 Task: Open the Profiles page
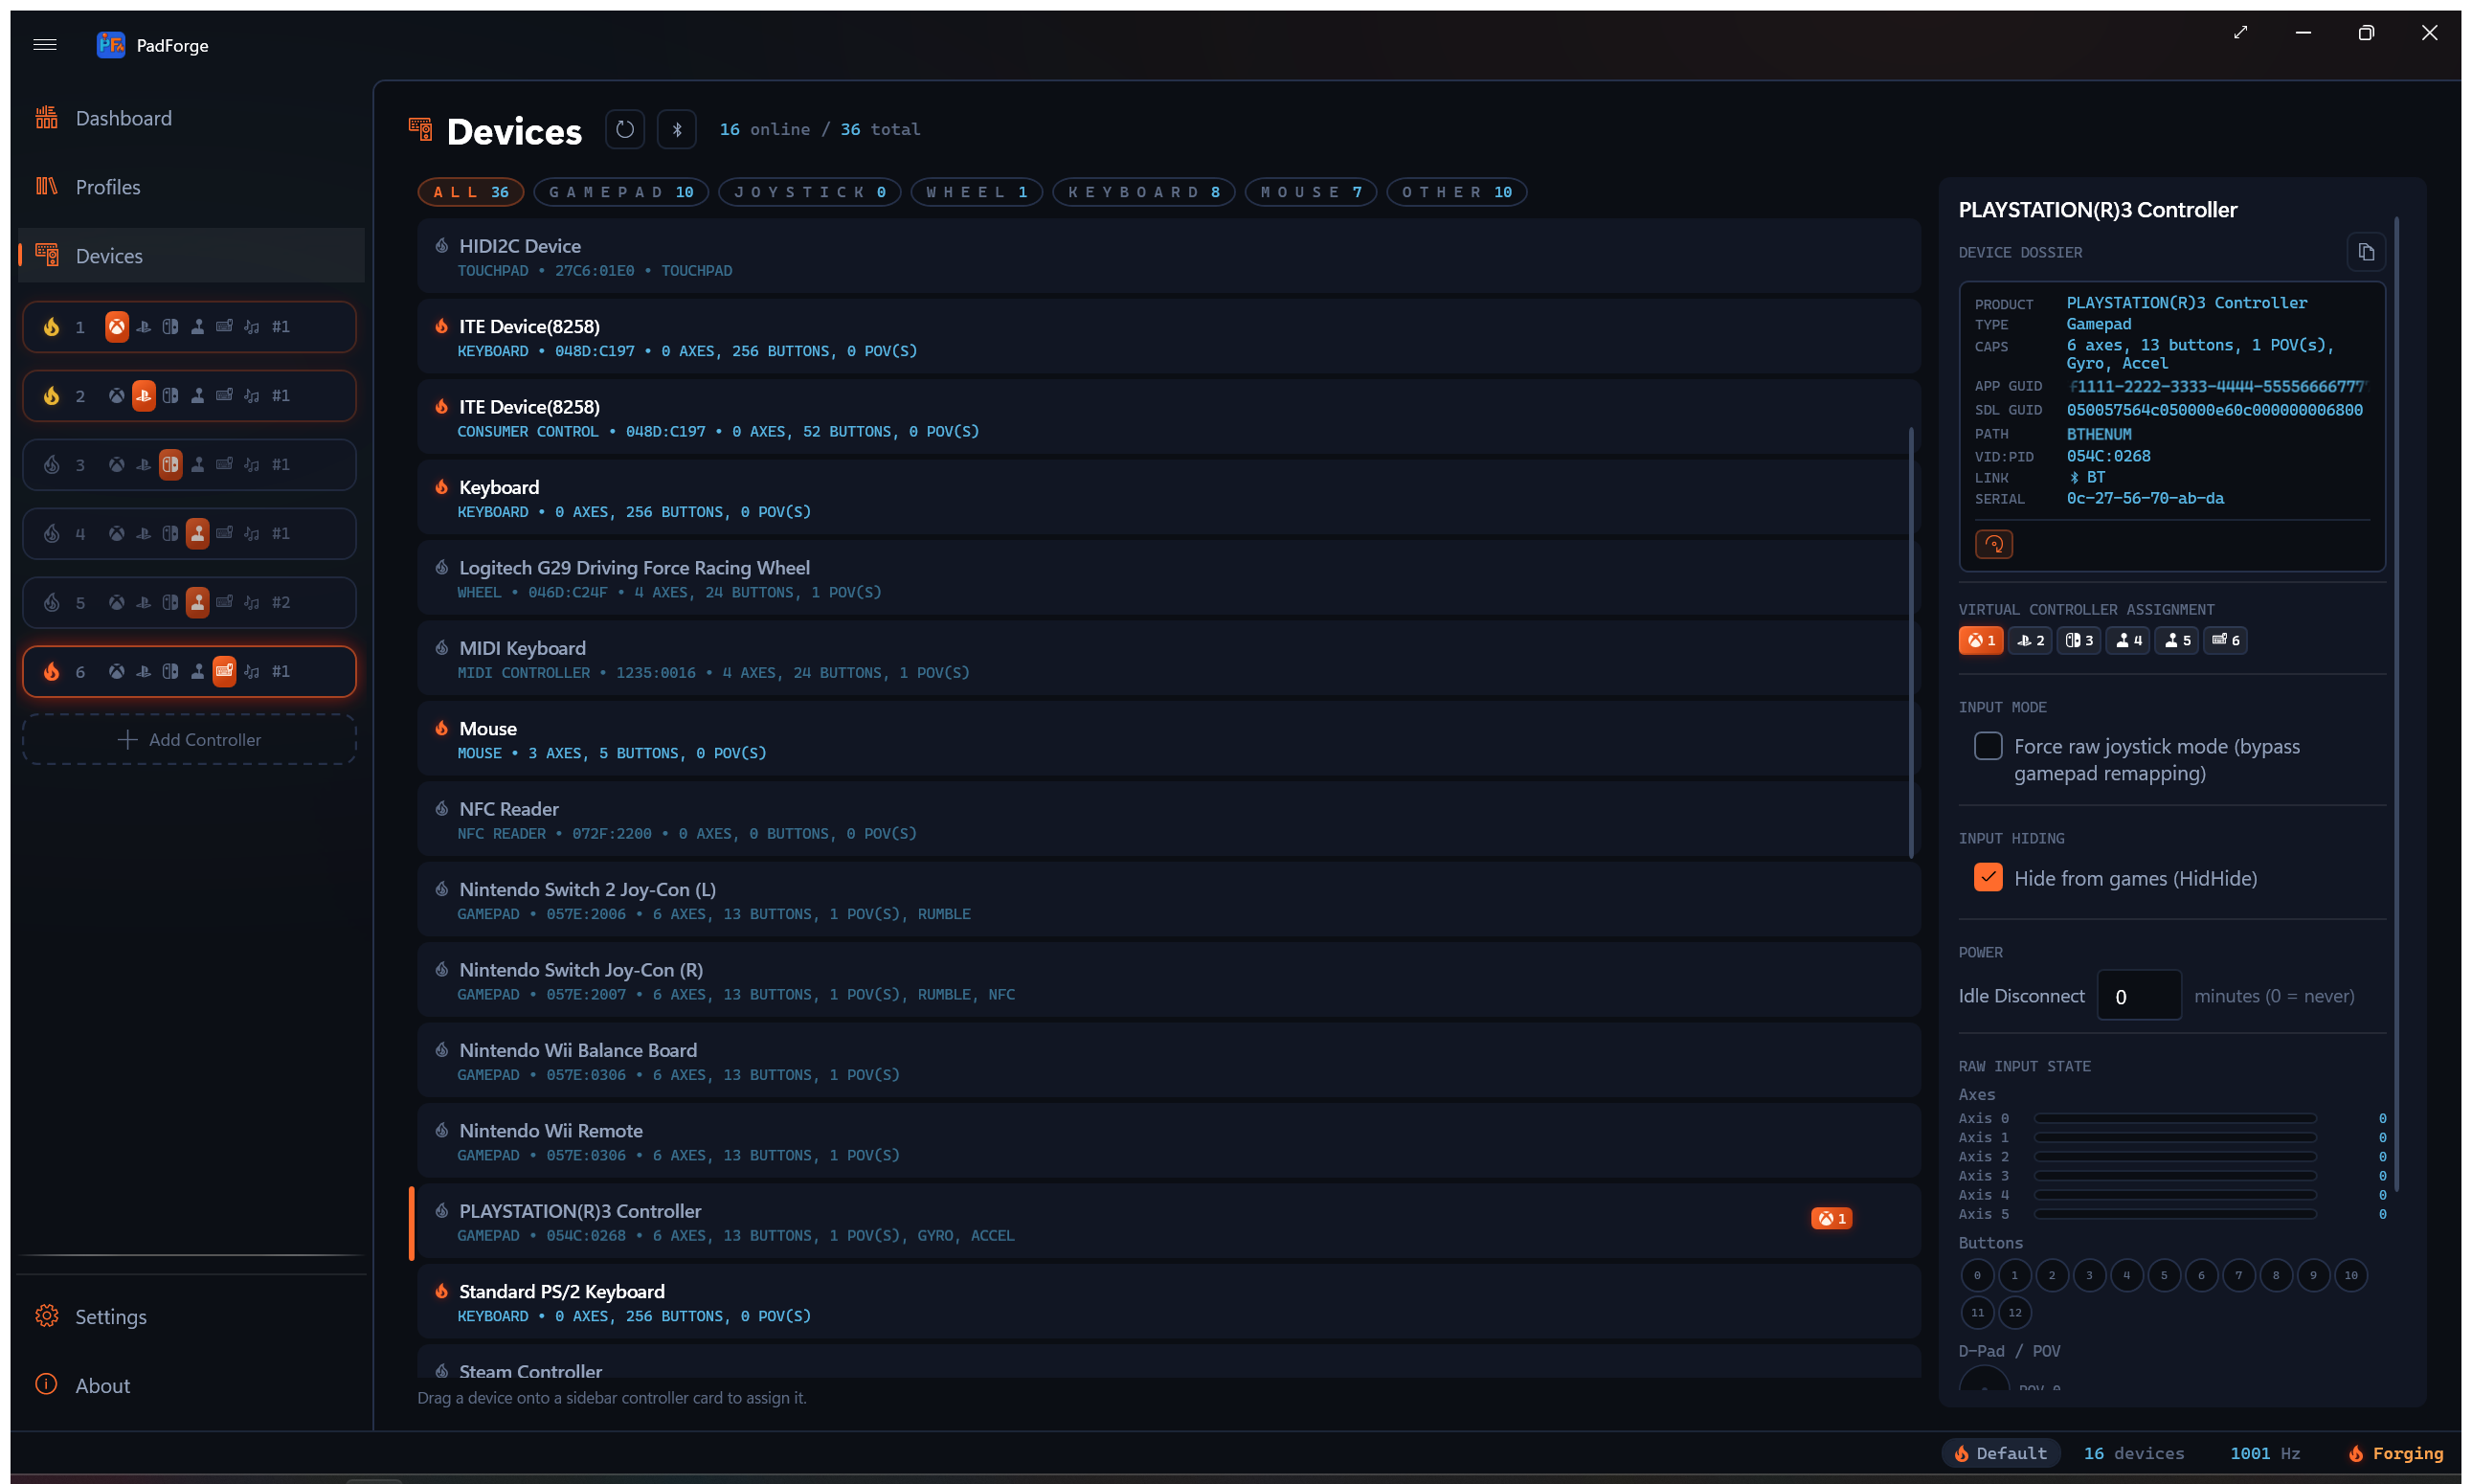(x=191, y=187)
